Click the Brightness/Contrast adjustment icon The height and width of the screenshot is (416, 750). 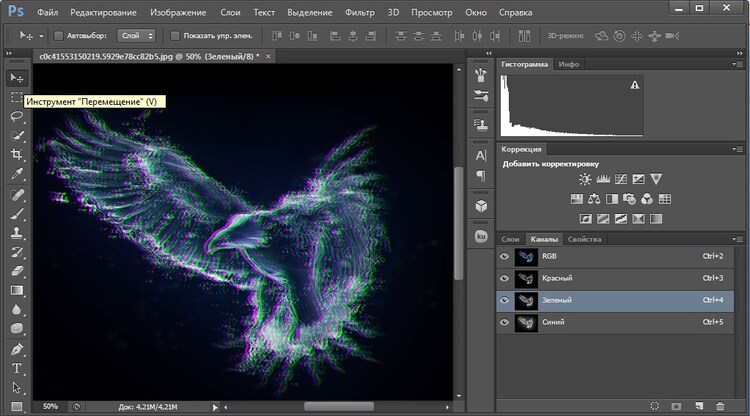(x=586, y=179)
